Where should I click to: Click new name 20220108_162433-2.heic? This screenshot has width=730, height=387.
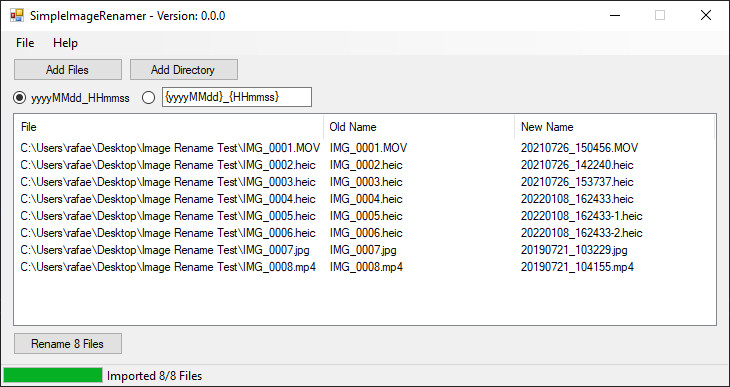point(582,233)
